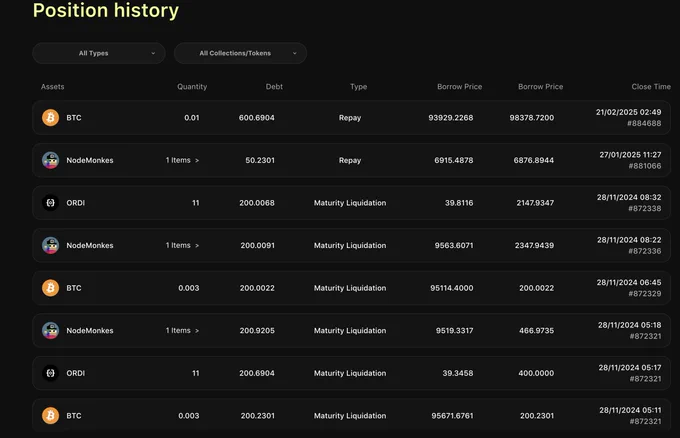Click the Debt column header
Viewport: 680px width, 438px height.
[x=274, y=87]
